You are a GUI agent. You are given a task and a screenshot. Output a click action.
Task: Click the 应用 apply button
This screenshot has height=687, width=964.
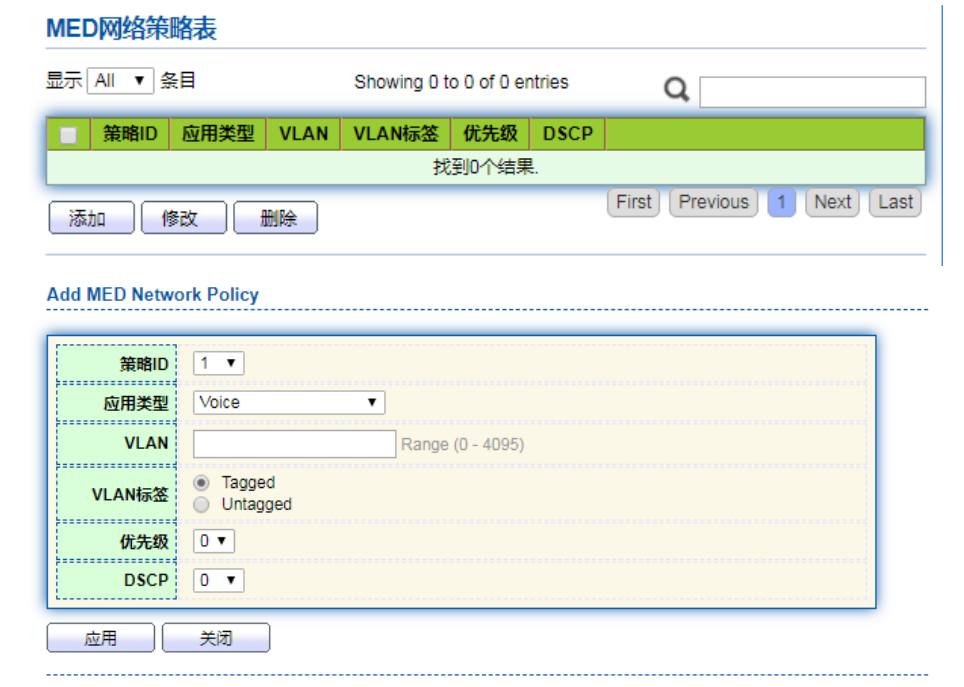coord(101,638)
